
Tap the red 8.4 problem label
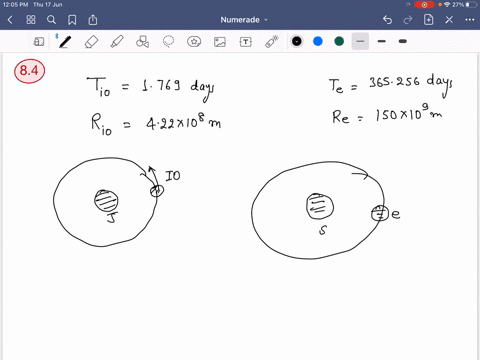(29, 71)
